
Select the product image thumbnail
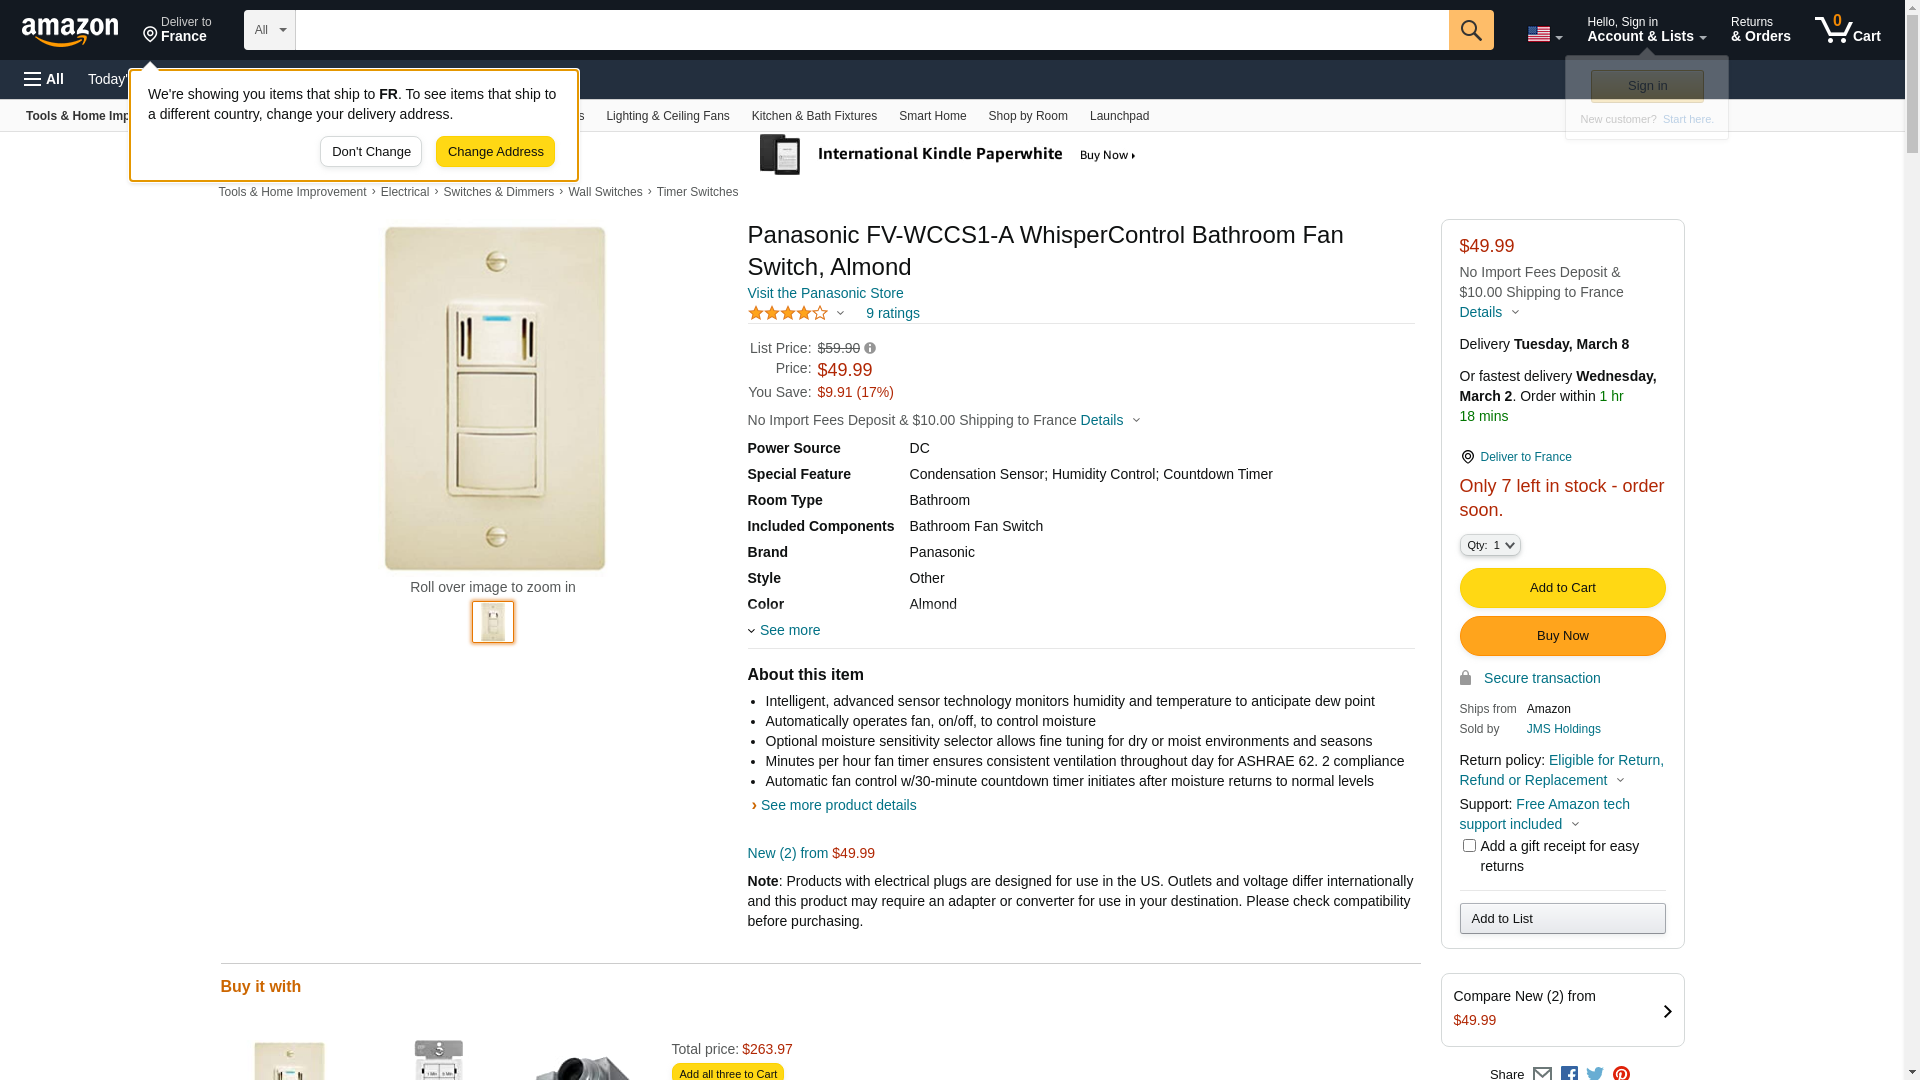pos(493,622)
